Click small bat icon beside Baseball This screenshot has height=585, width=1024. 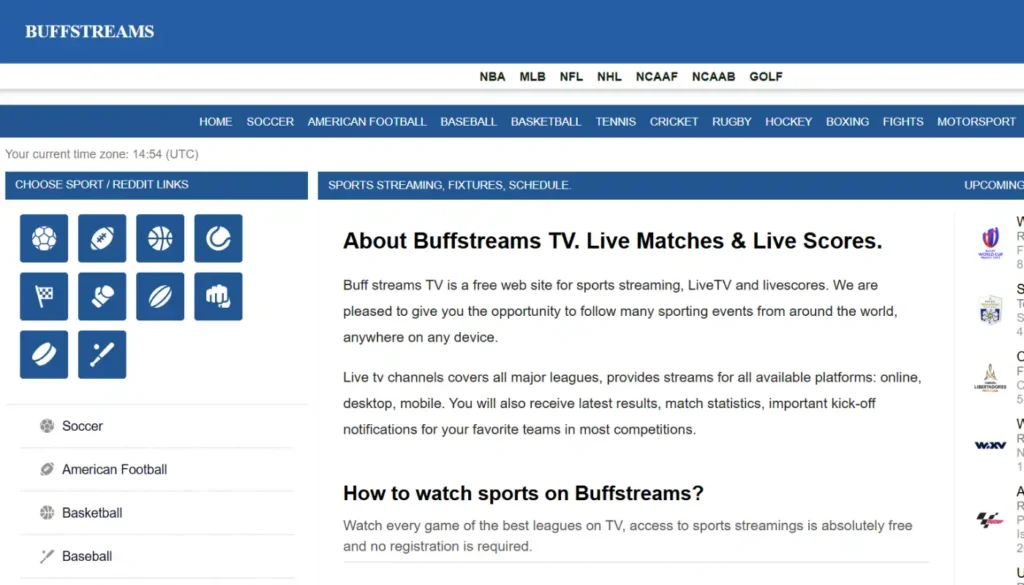47,556
